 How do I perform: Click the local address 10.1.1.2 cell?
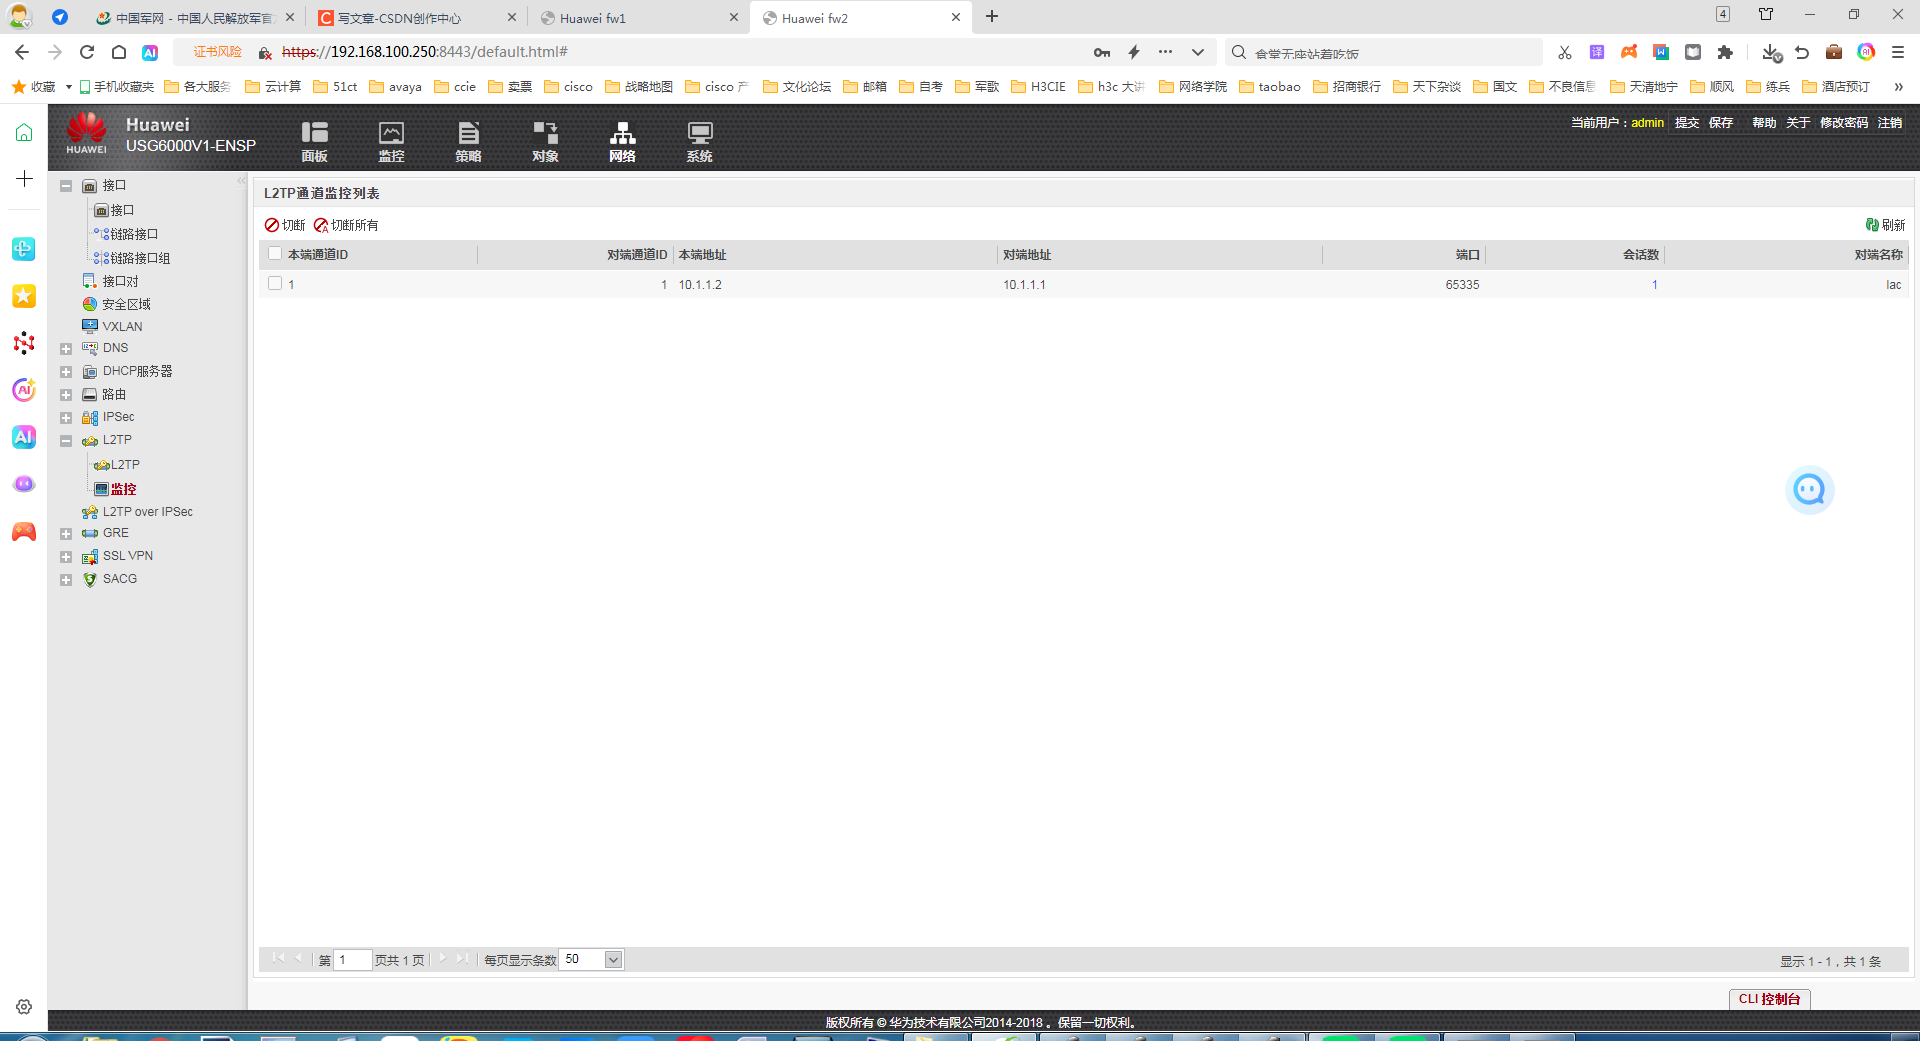pyautogui.click(x=700, y=285)
